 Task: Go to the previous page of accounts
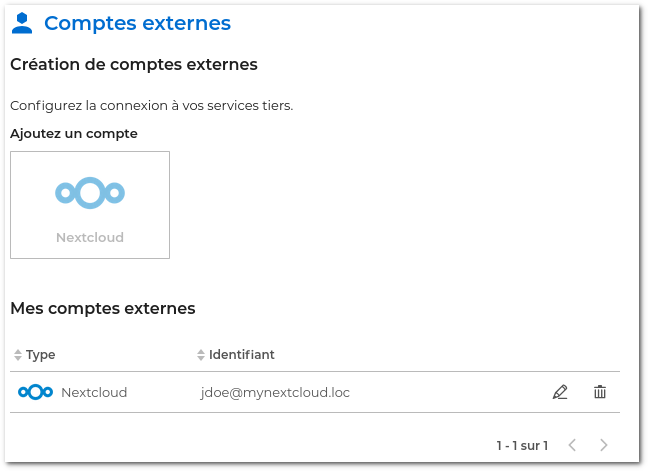572,445
